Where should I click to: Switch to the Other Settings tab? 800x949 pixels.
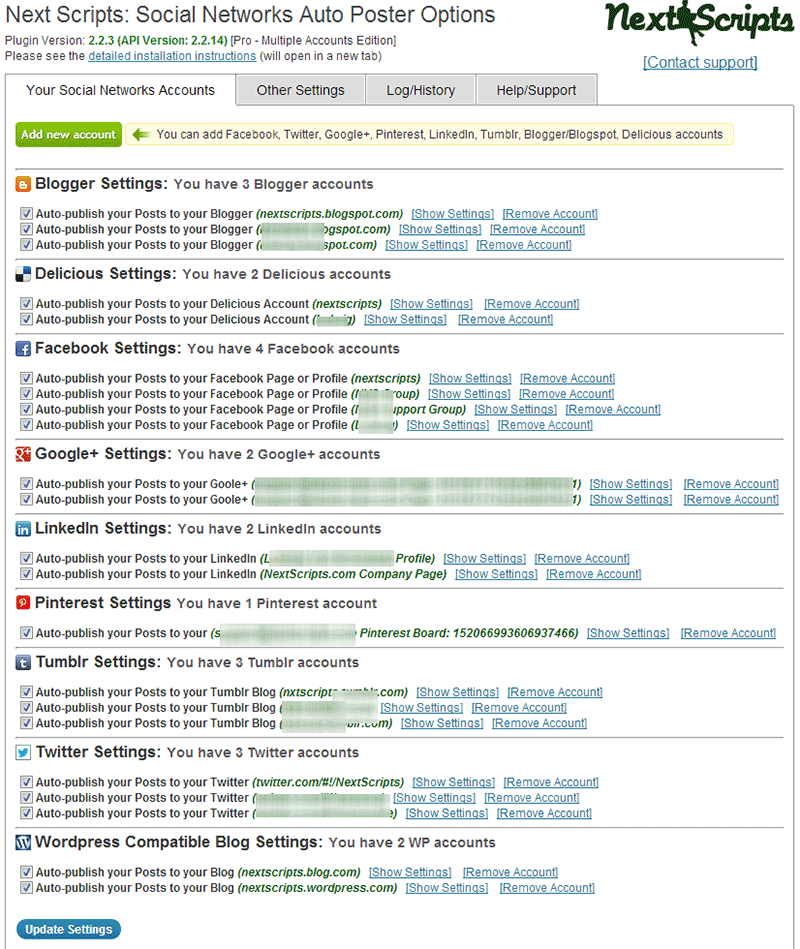(301, 90)
